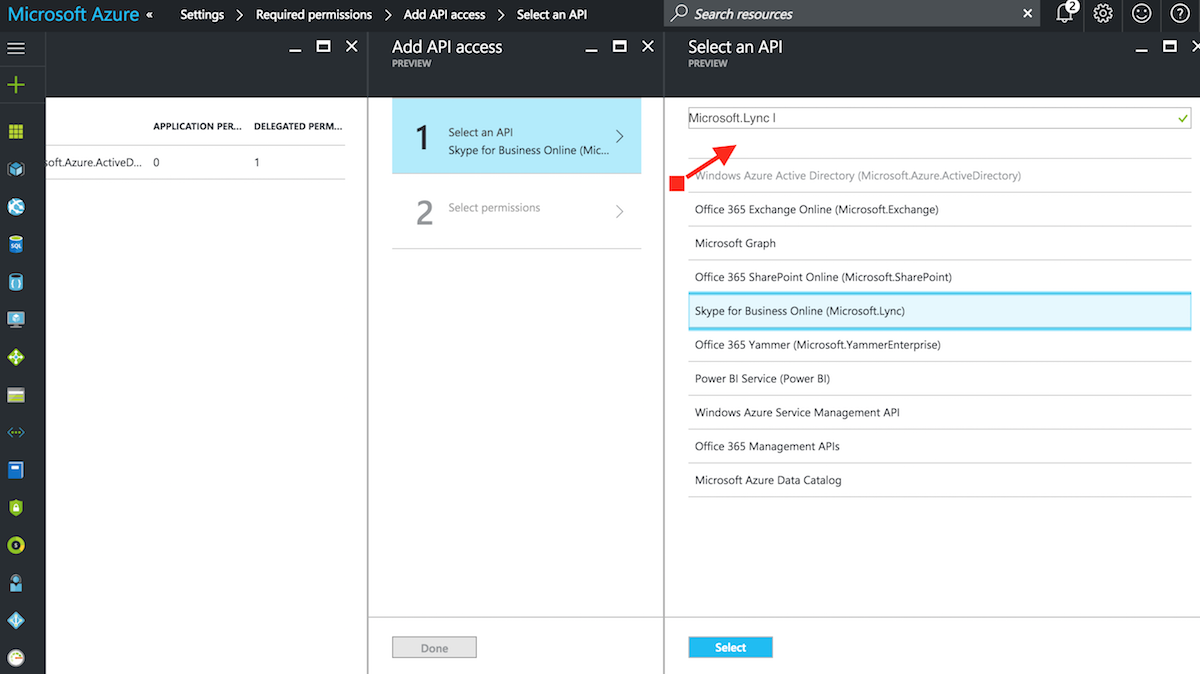This screenshot has height=674, width=1200.
Task: Open Resource groups cube icon in sidebar
Action: pyautogui.click(x=16, y=169)
